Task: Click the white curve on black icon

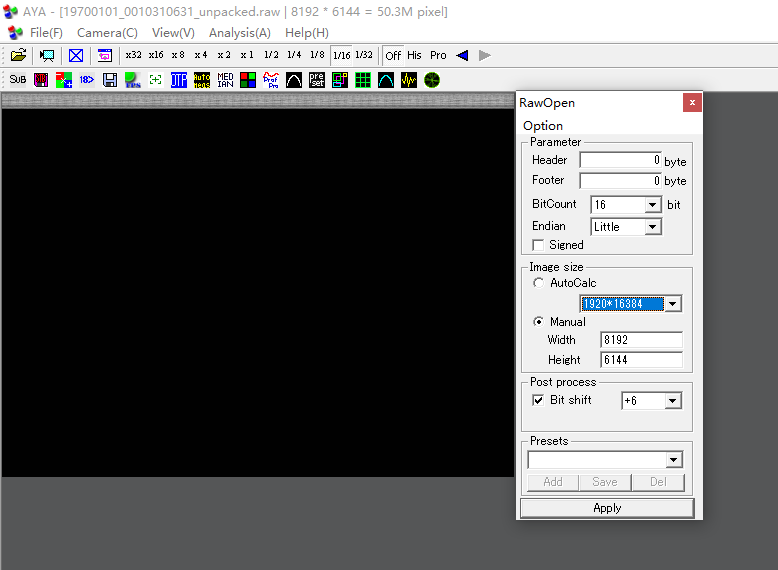Action: [x=294, y=80]
